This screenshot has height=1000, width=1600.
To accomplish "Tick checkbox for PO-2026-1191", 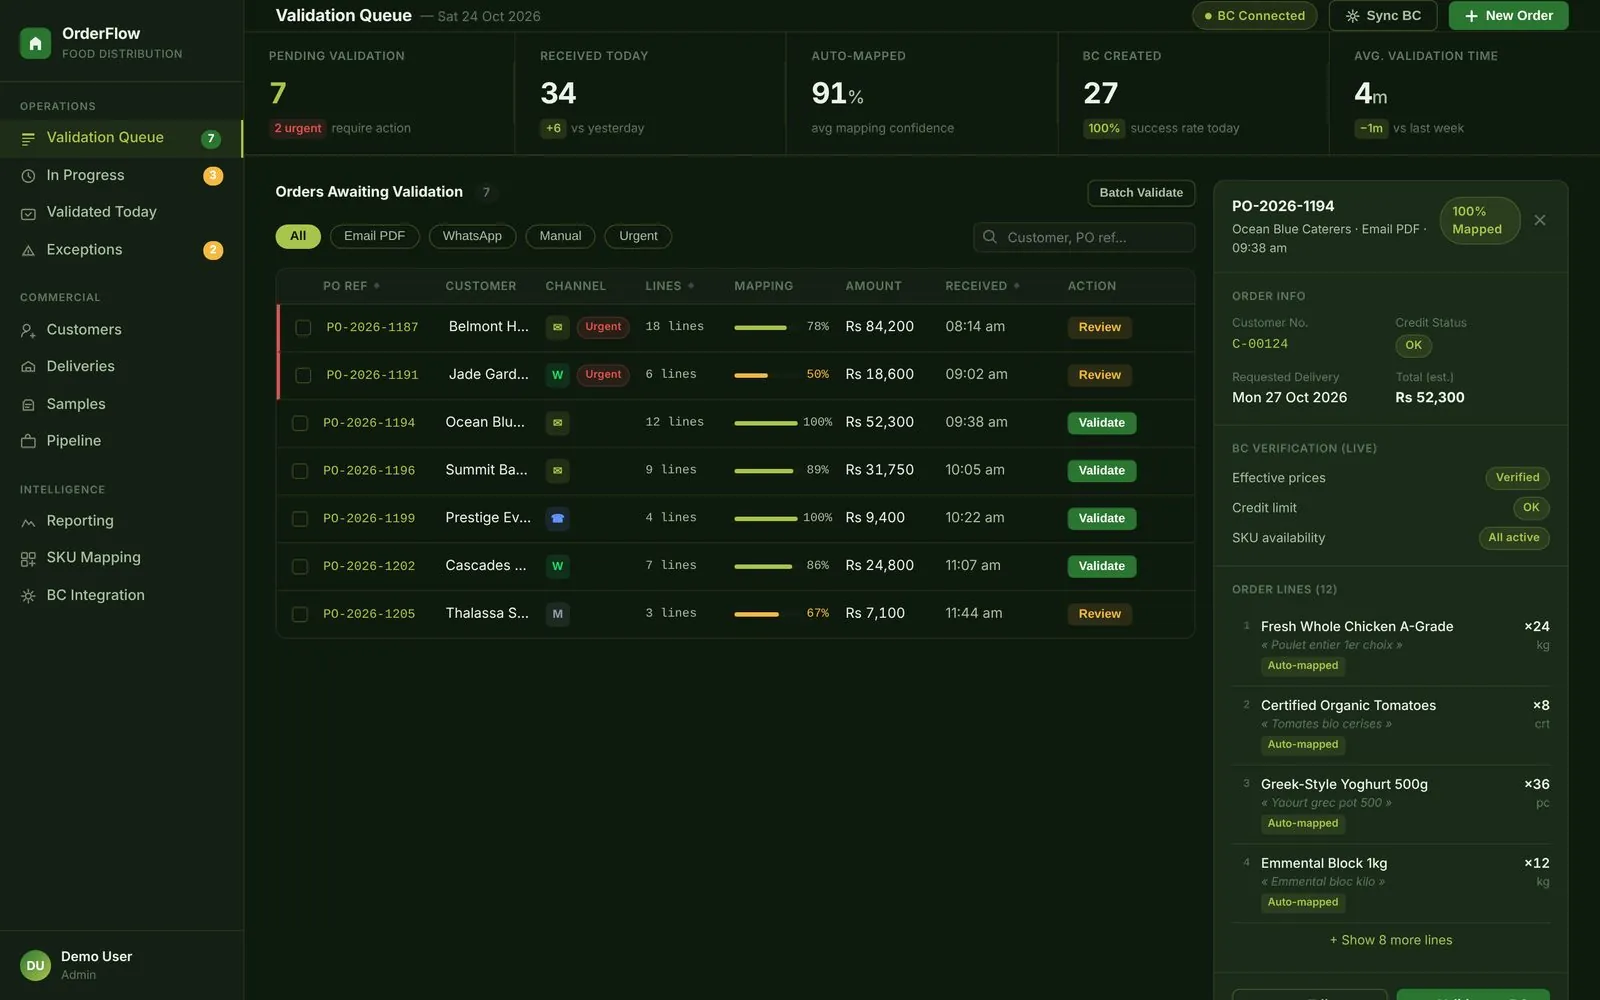I will (x=303, y=375).
